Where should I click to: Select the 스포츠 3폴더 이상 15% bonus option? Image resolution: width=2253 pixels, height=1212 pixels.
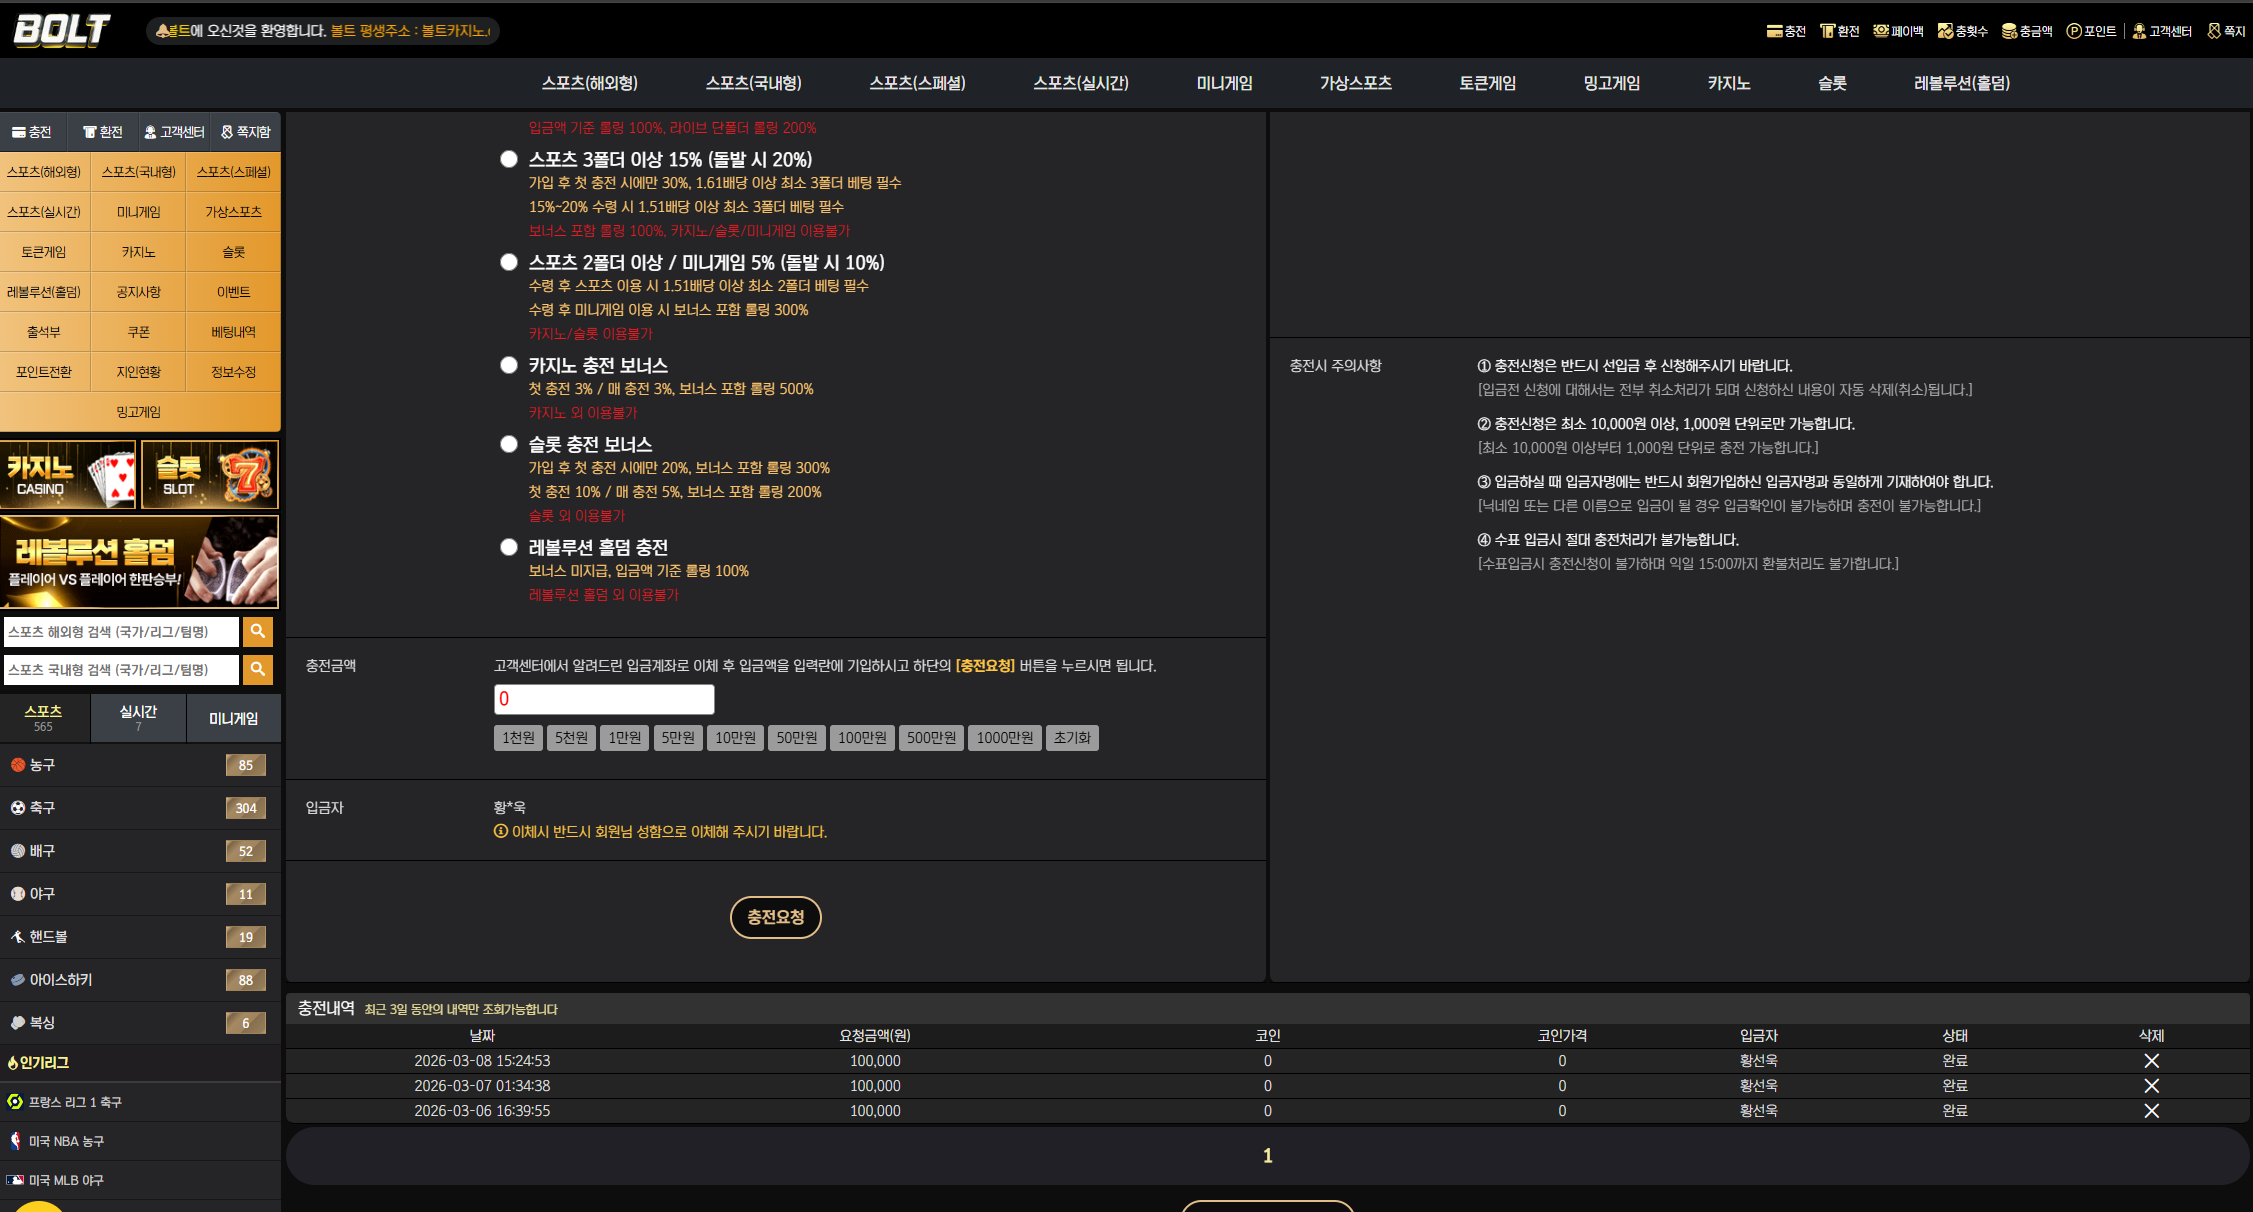[509, 159]
